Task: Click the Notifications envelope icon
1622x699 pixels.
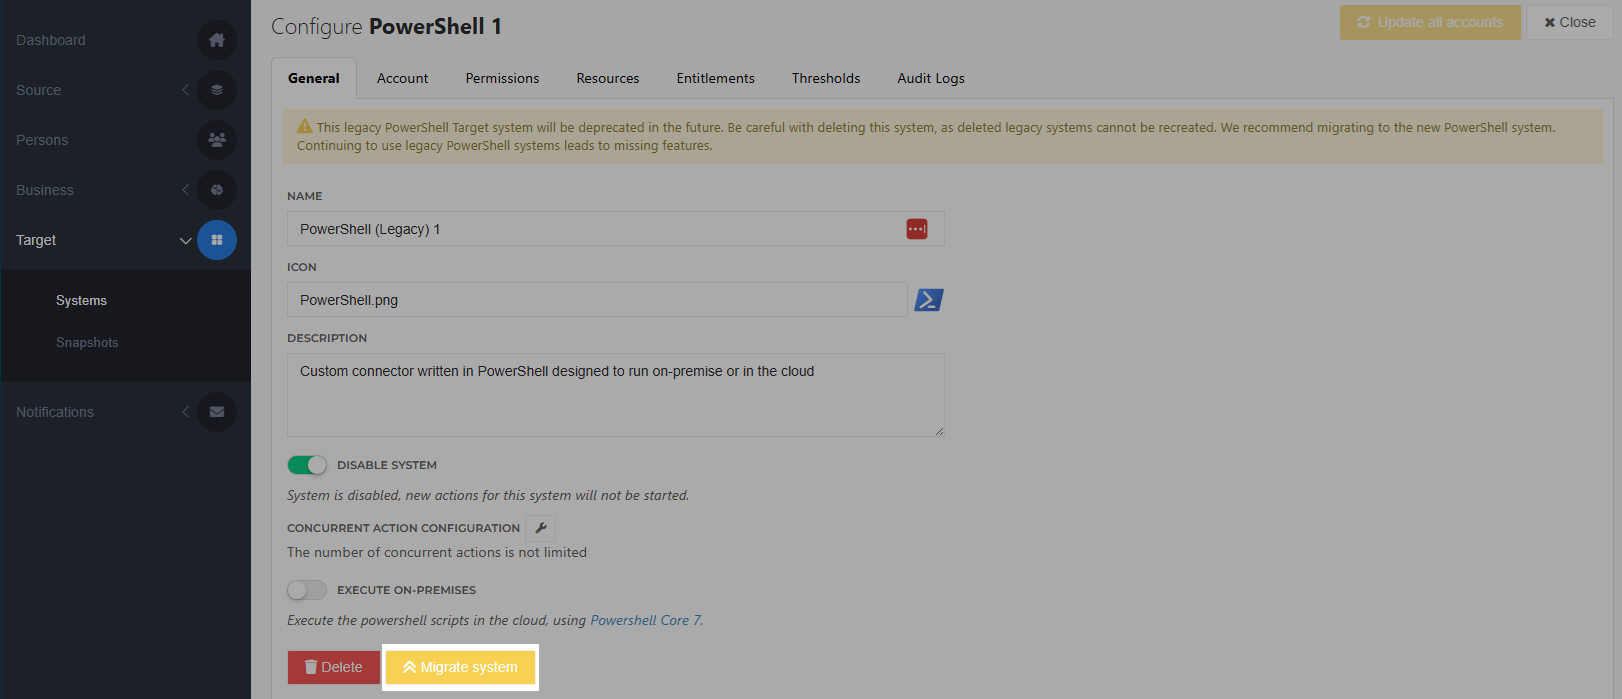Action: pos(217,412)
